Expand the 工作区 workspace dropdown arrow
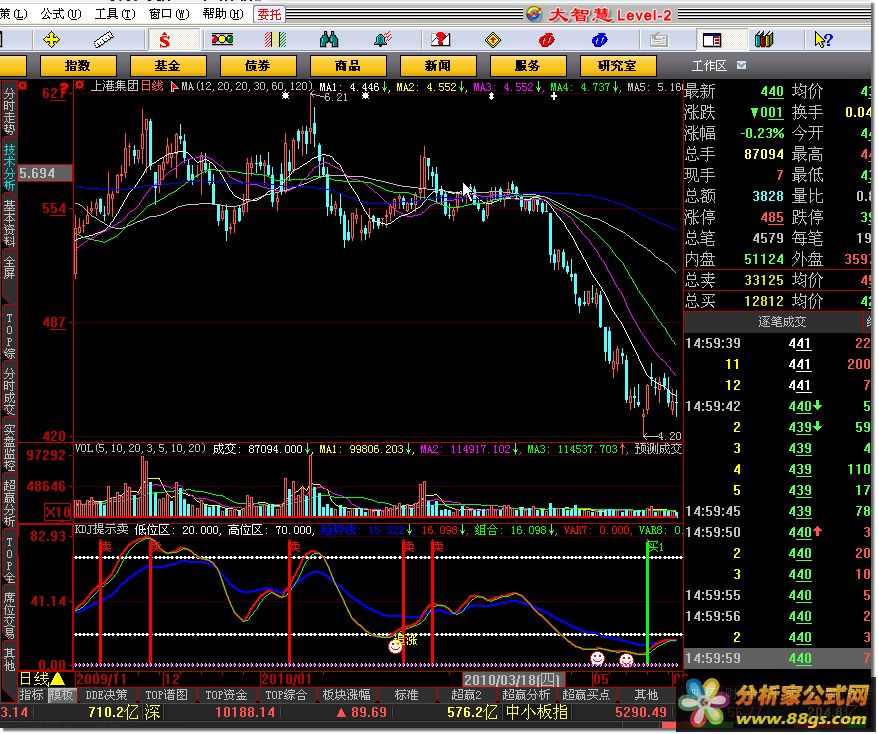This screenshot has height=734, width=878. click(740, 65)
